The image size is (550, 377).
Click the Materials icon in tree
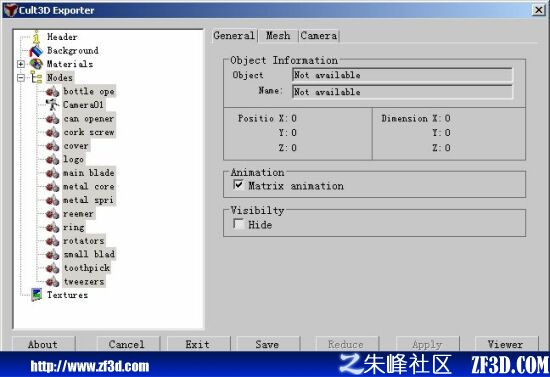pos(36,64)
